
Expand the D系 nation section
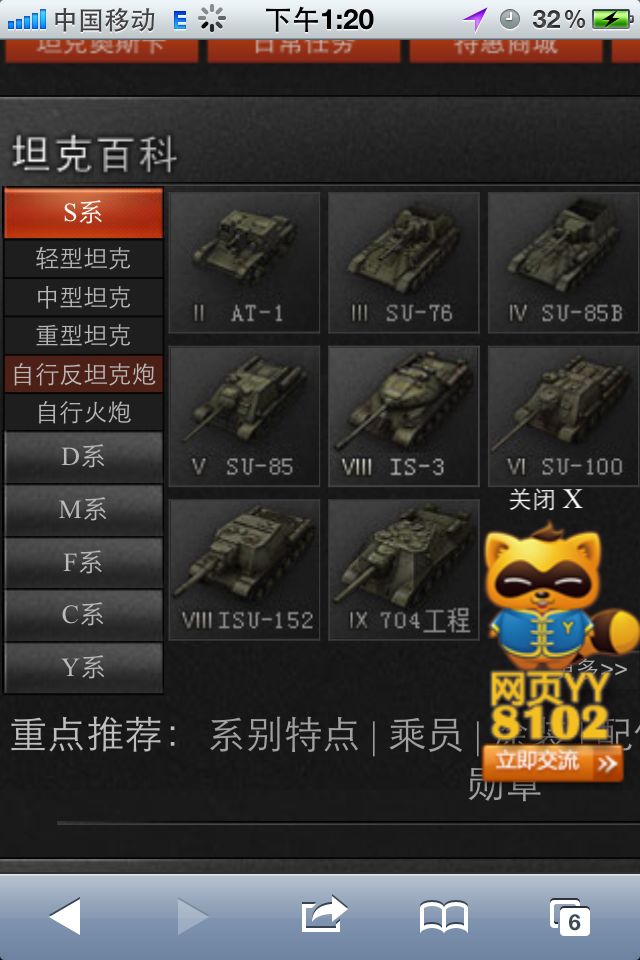(83, 457)
